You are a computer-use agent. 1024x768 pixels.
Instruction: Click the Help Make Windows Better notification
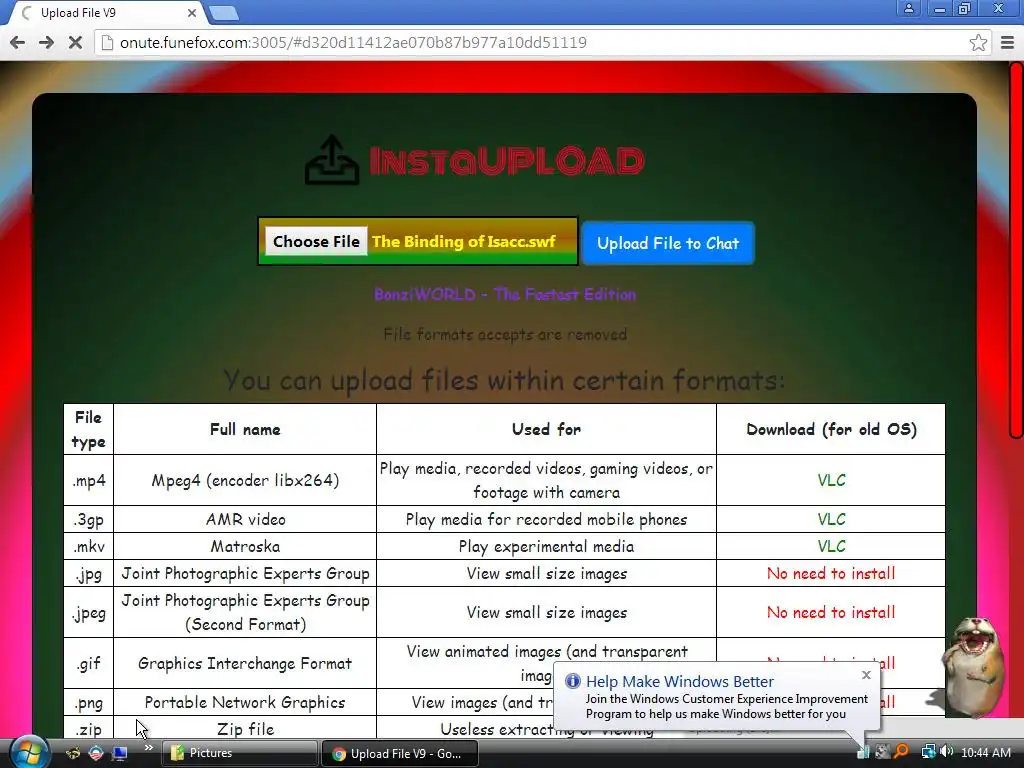click(x=716, y=696)
